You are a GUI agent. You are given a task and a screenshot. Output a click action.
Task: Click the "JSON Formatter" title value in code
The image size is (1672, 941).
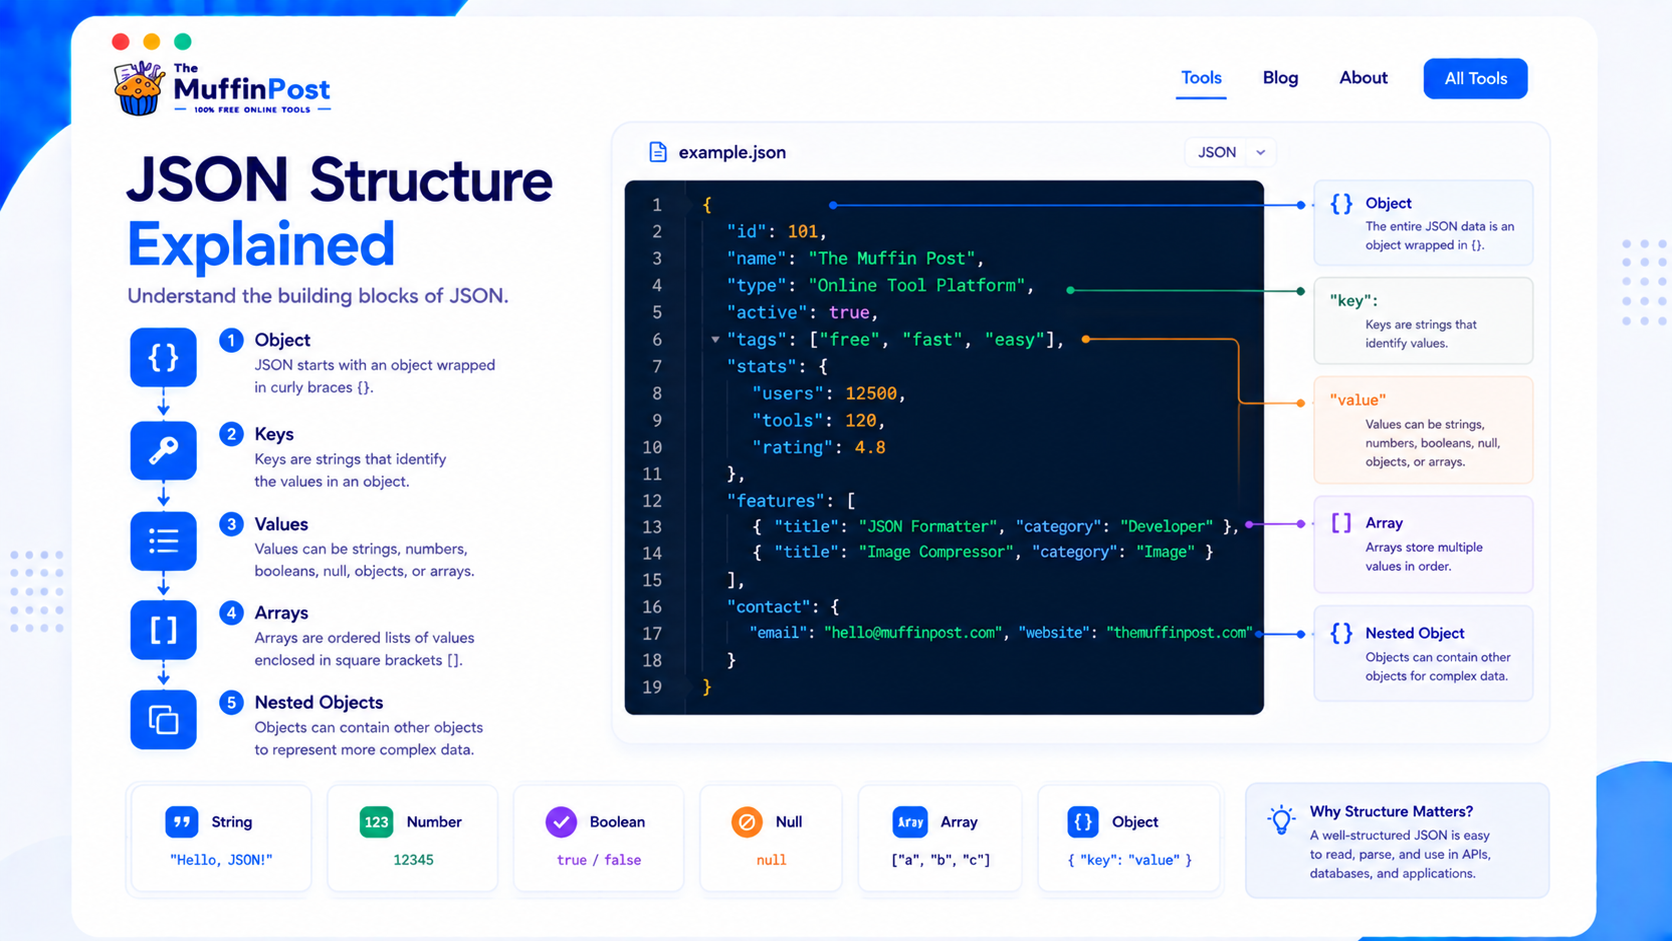pos(928,527)
